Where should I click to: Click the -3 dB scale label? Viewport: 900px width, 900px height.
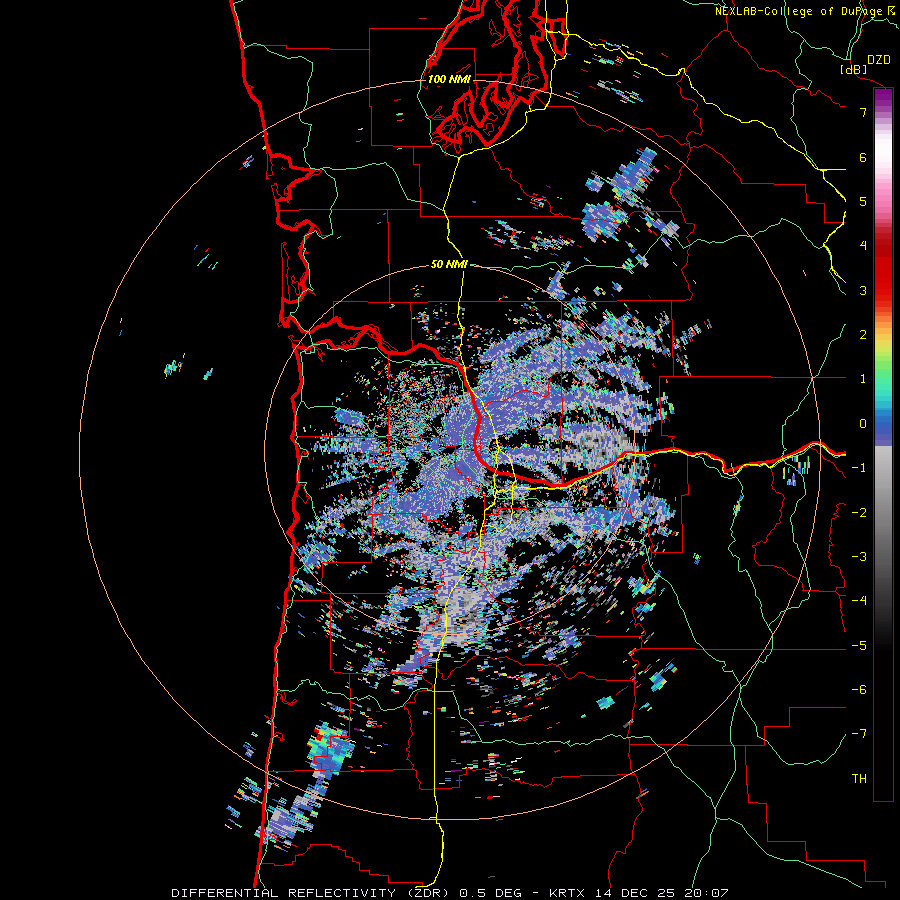(859, 557)
